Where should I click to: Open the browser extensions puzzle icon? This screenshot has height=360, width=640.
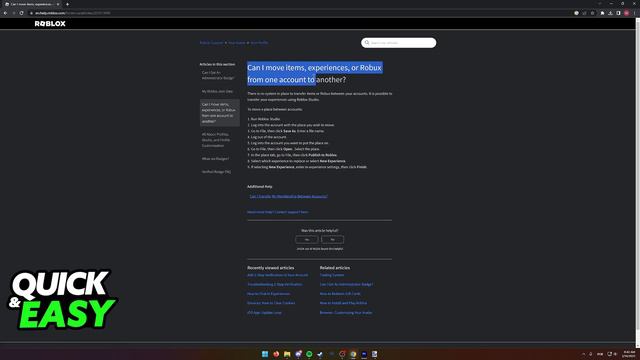coord(602,13)
